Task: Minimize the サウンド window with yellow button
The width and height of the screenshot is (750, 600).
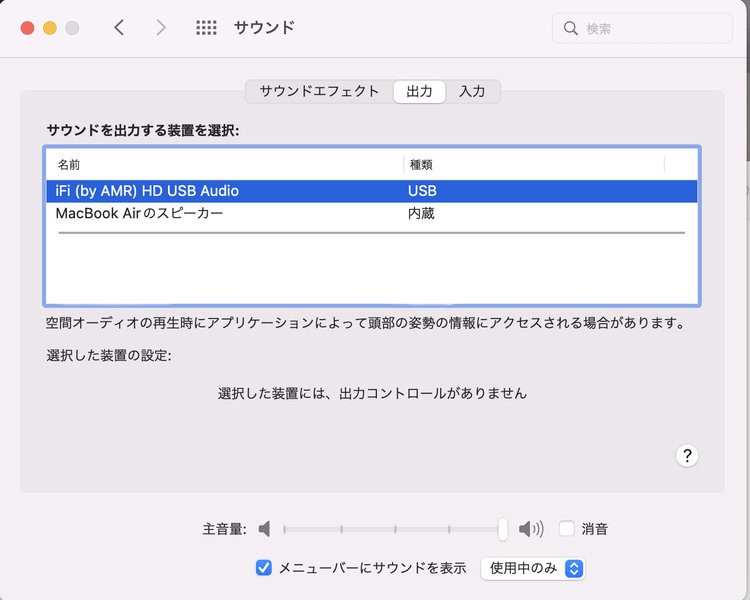Action: 49,28
